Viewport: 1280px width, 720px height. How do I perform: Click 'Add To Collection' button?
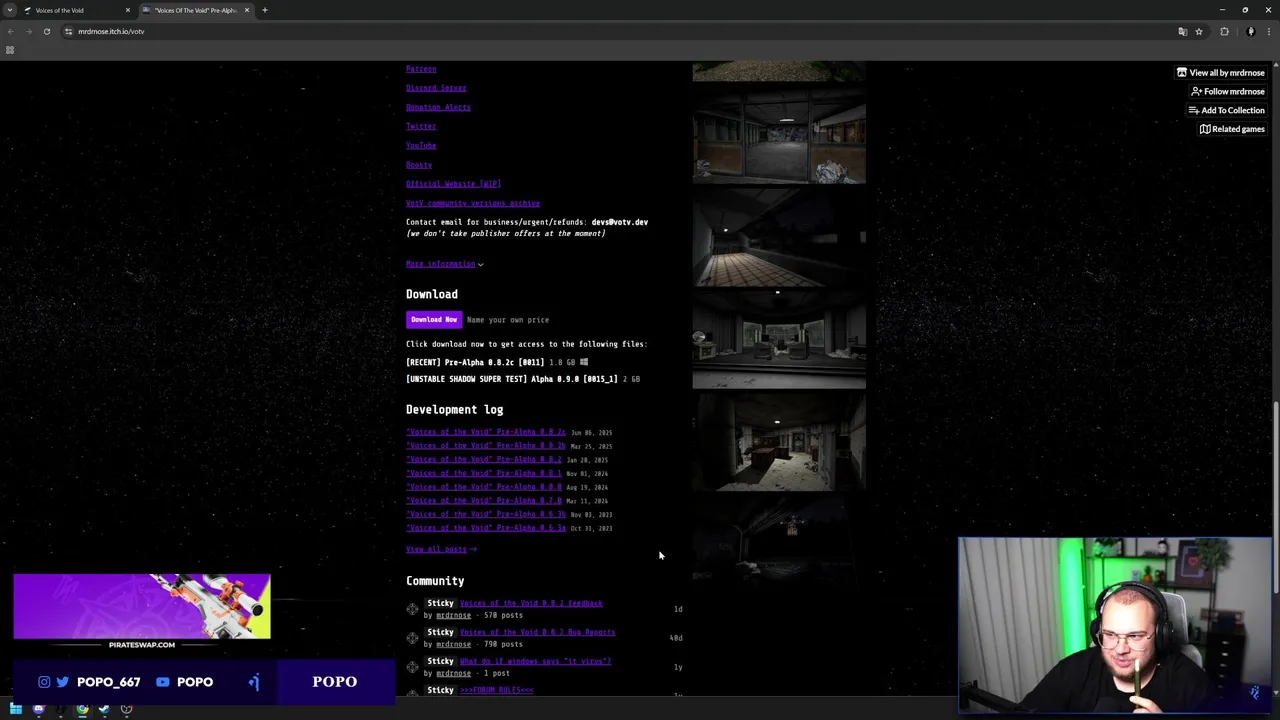pyautogui.click(x=1226, y=110)
